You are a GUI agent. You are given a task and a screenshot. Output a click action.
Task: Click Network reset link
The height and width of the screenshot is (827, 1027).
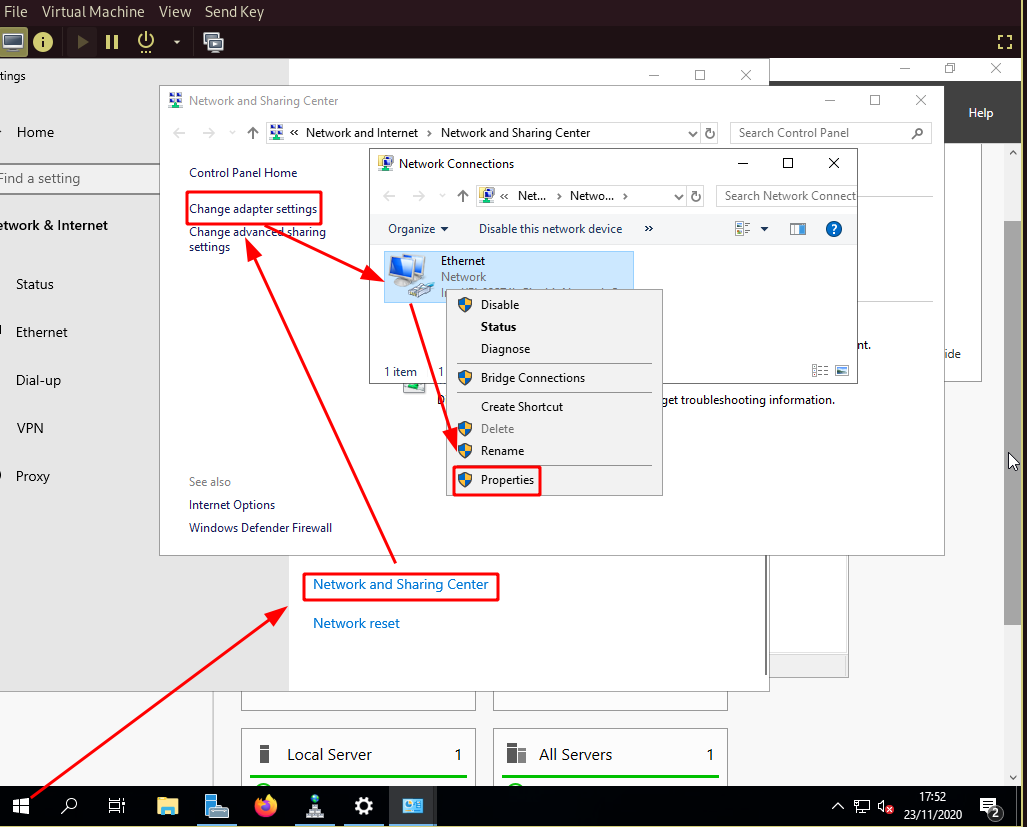(x=356, y=623)
